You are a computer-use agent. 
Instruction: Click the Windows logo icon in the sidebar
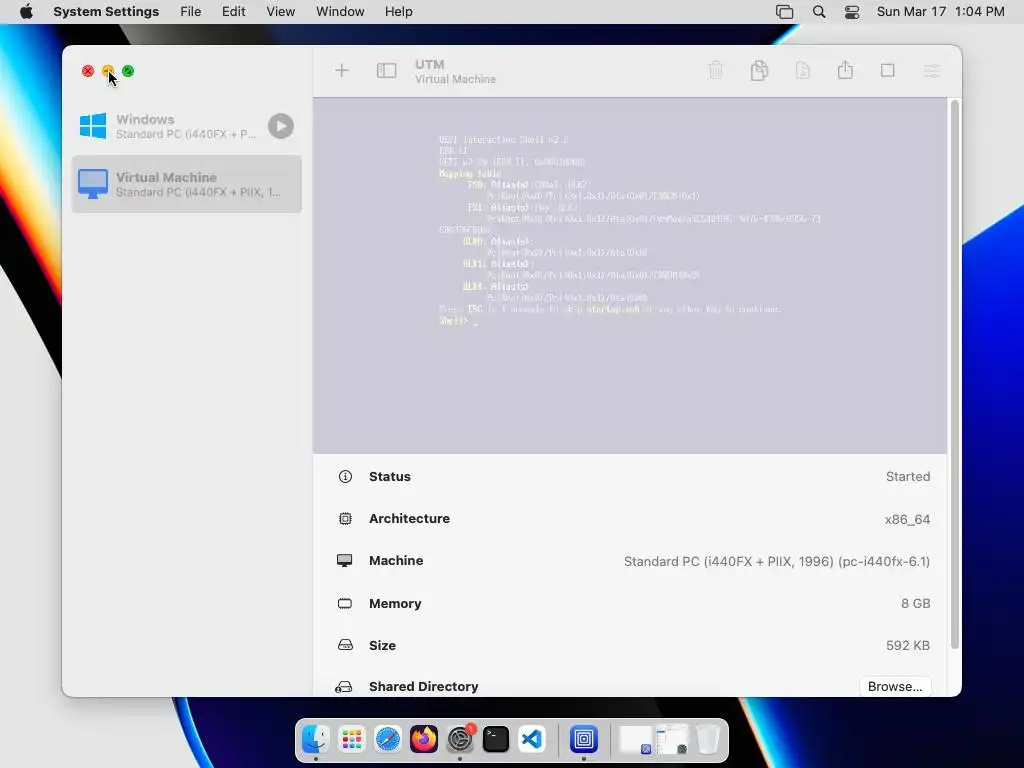pyautogui.click(x=93, y=126)
